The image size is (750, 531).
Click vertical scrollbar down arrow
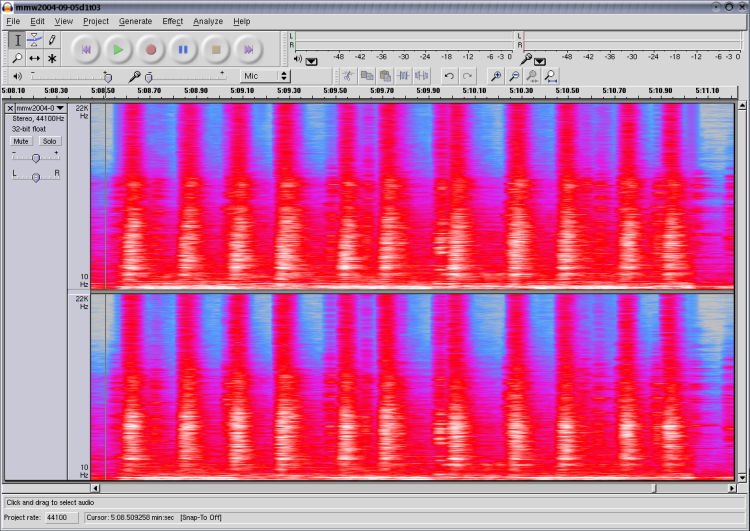pos(742,477)
